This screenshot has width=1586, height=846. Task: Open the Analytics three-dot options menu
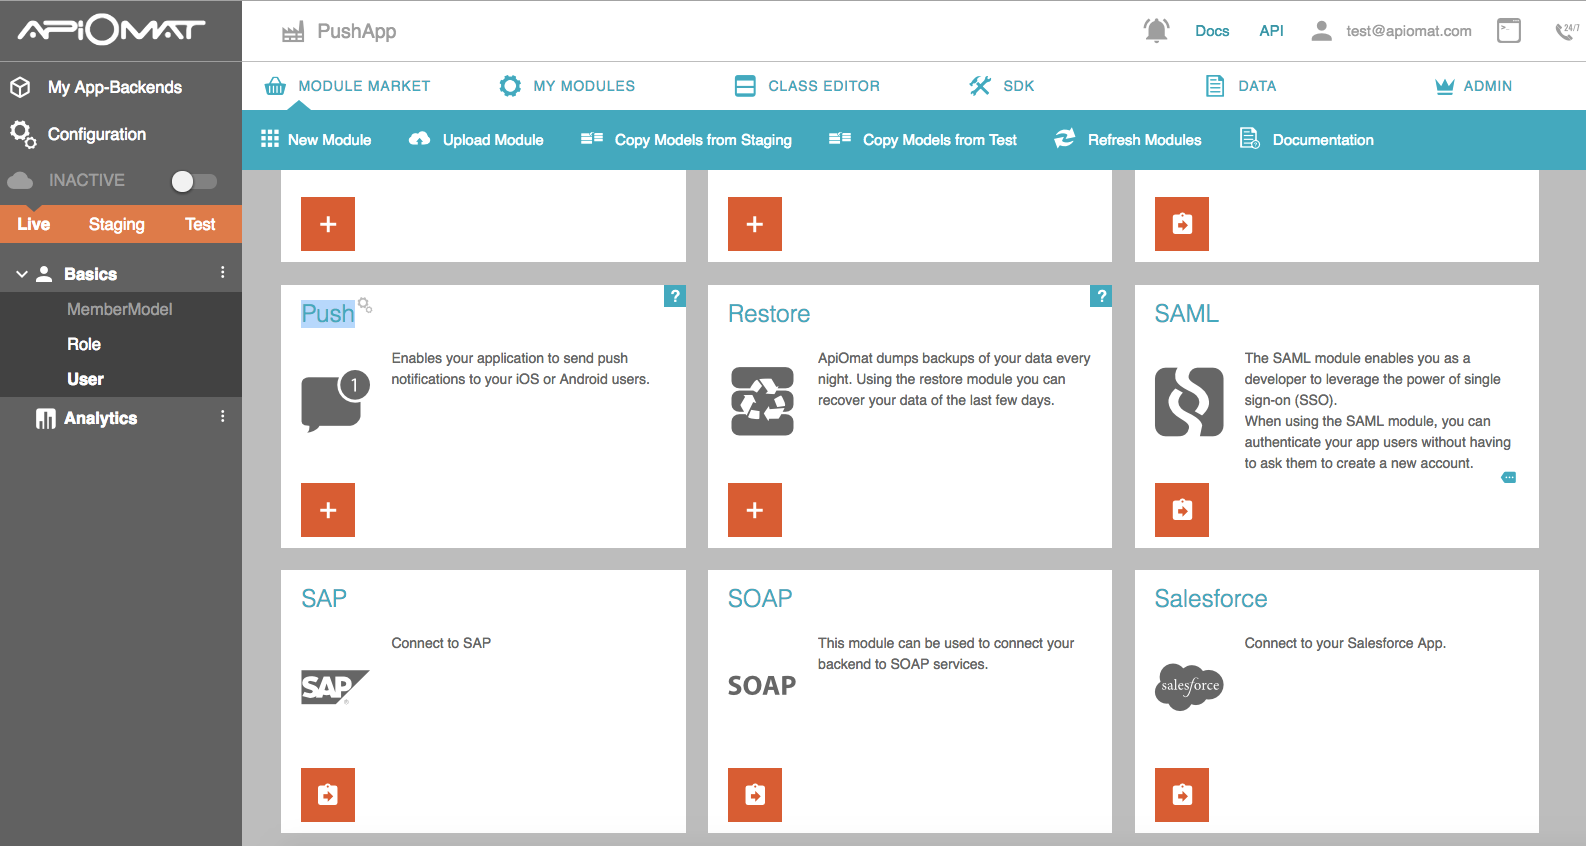coord(222,416)
